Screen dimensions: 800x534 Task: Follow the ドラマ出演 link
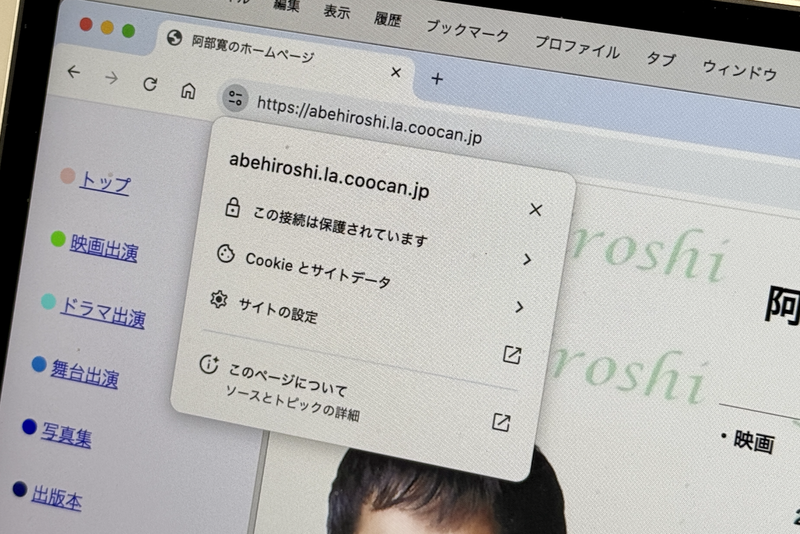click(103, 312)
